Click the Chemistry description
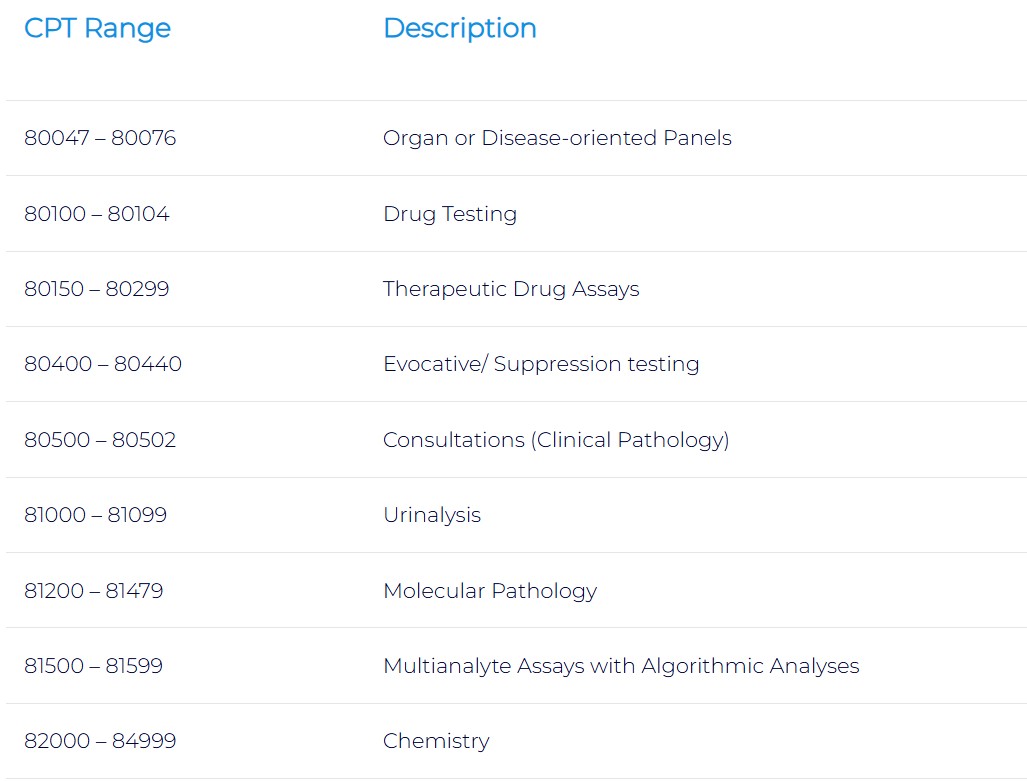 pos(436,741)
